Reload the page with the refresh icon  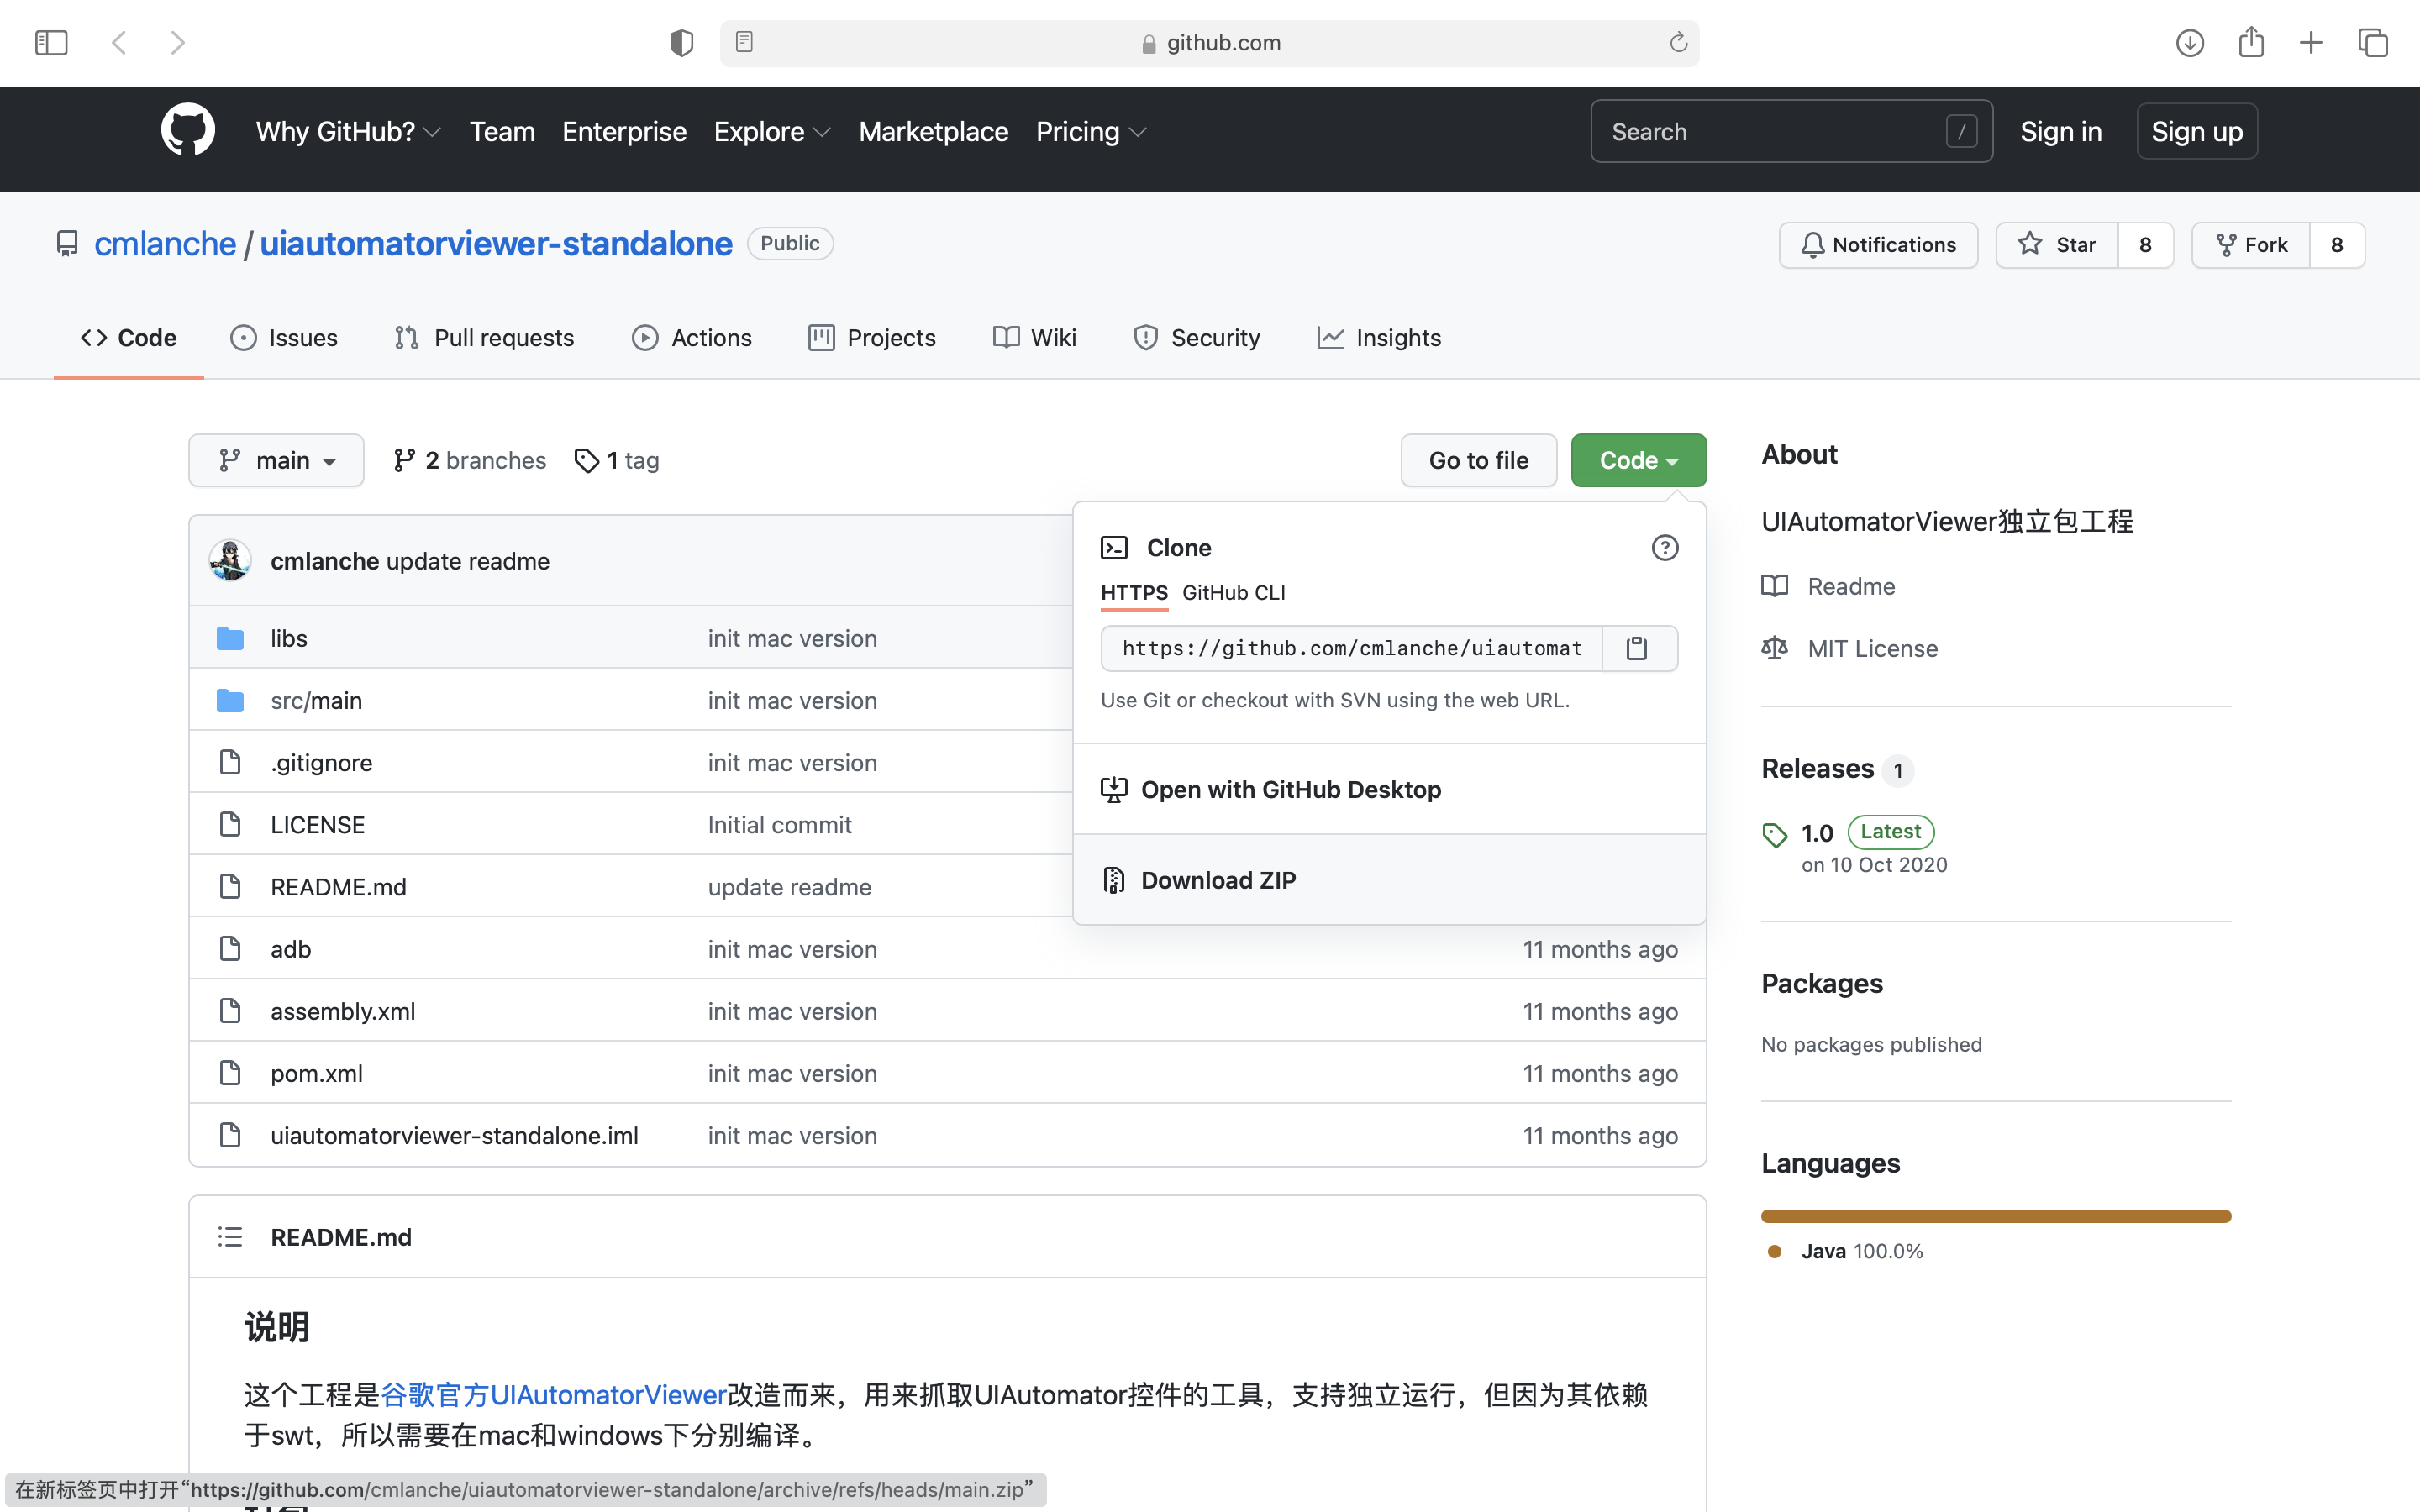tap(1678, 43)
